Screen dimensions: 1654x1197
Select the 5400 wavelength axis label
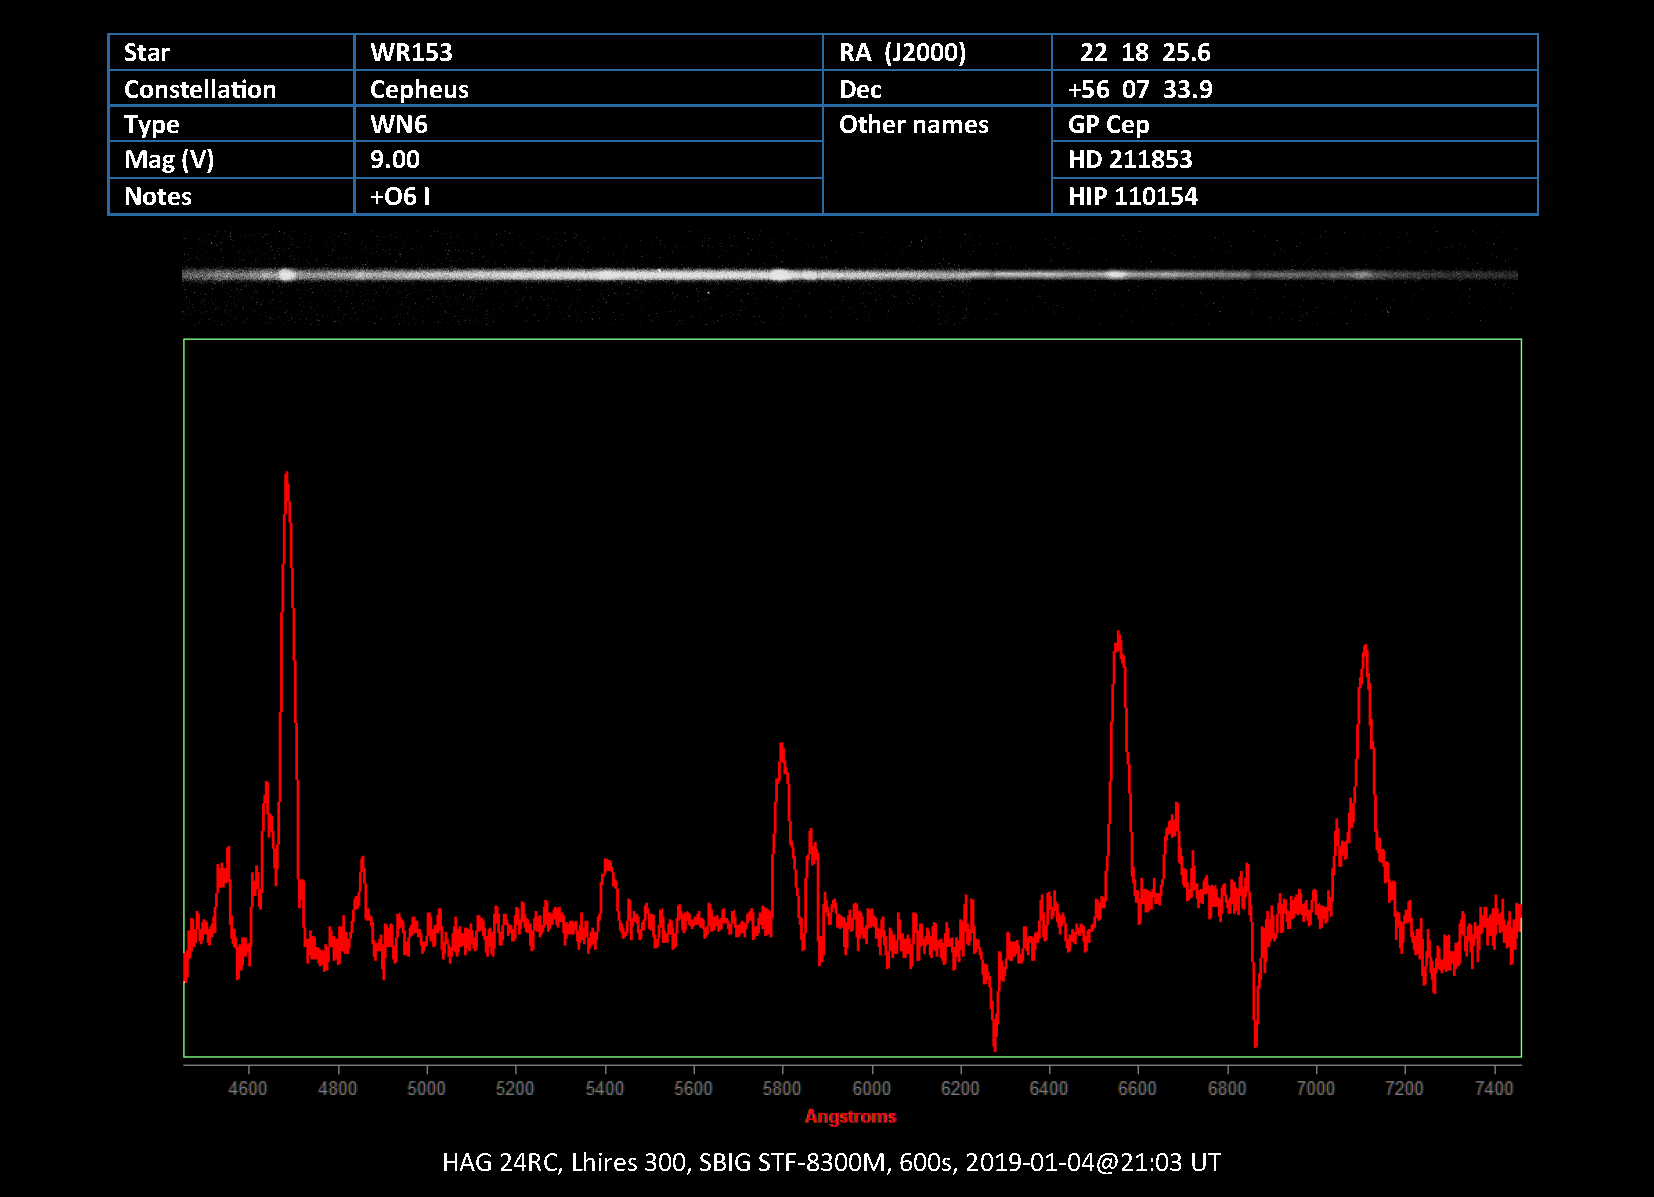(604, 1088)
